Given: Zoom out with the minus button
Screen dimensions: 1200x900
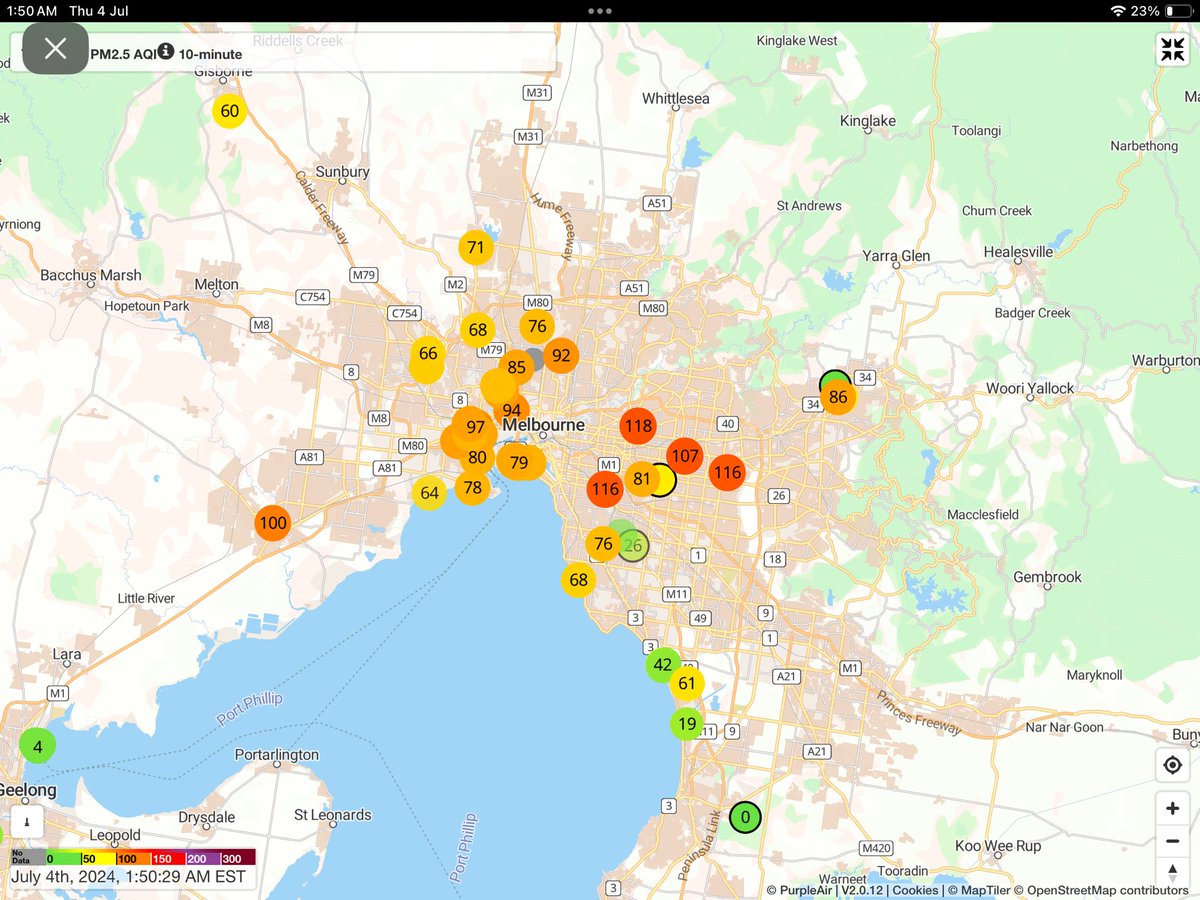Looking at the screenshot, I should (1172, 841).
